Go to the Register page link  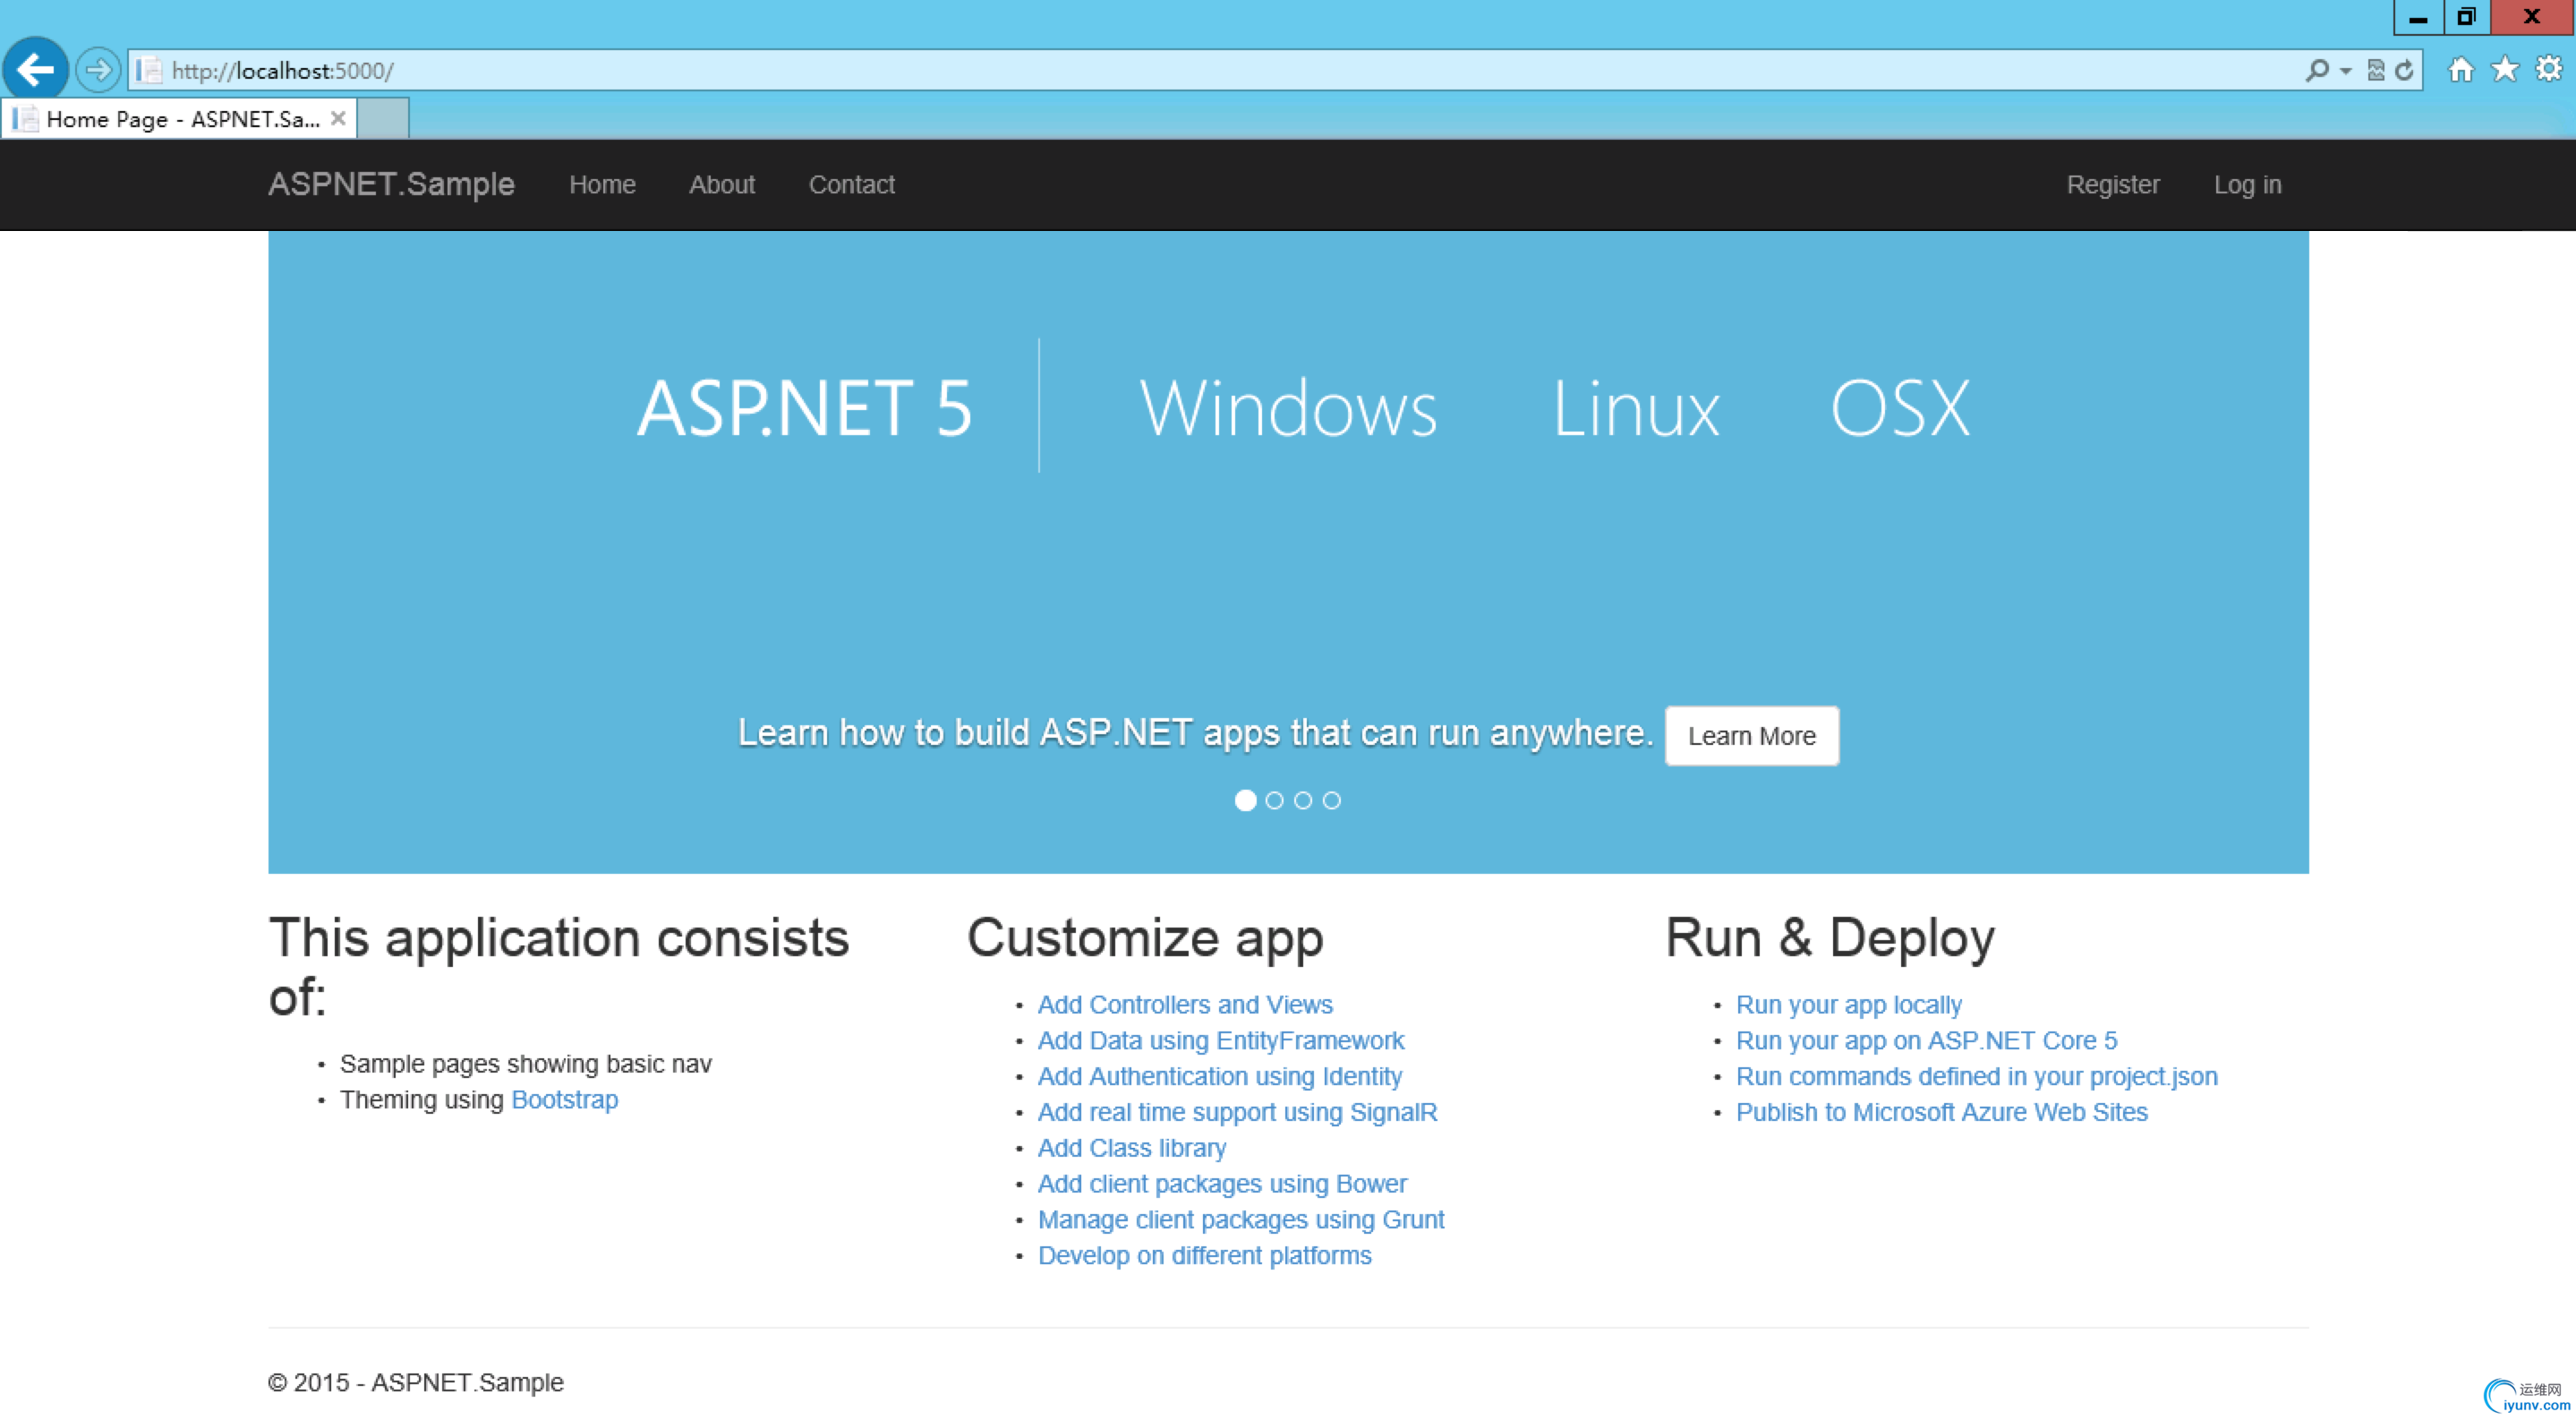[2112, 184]
